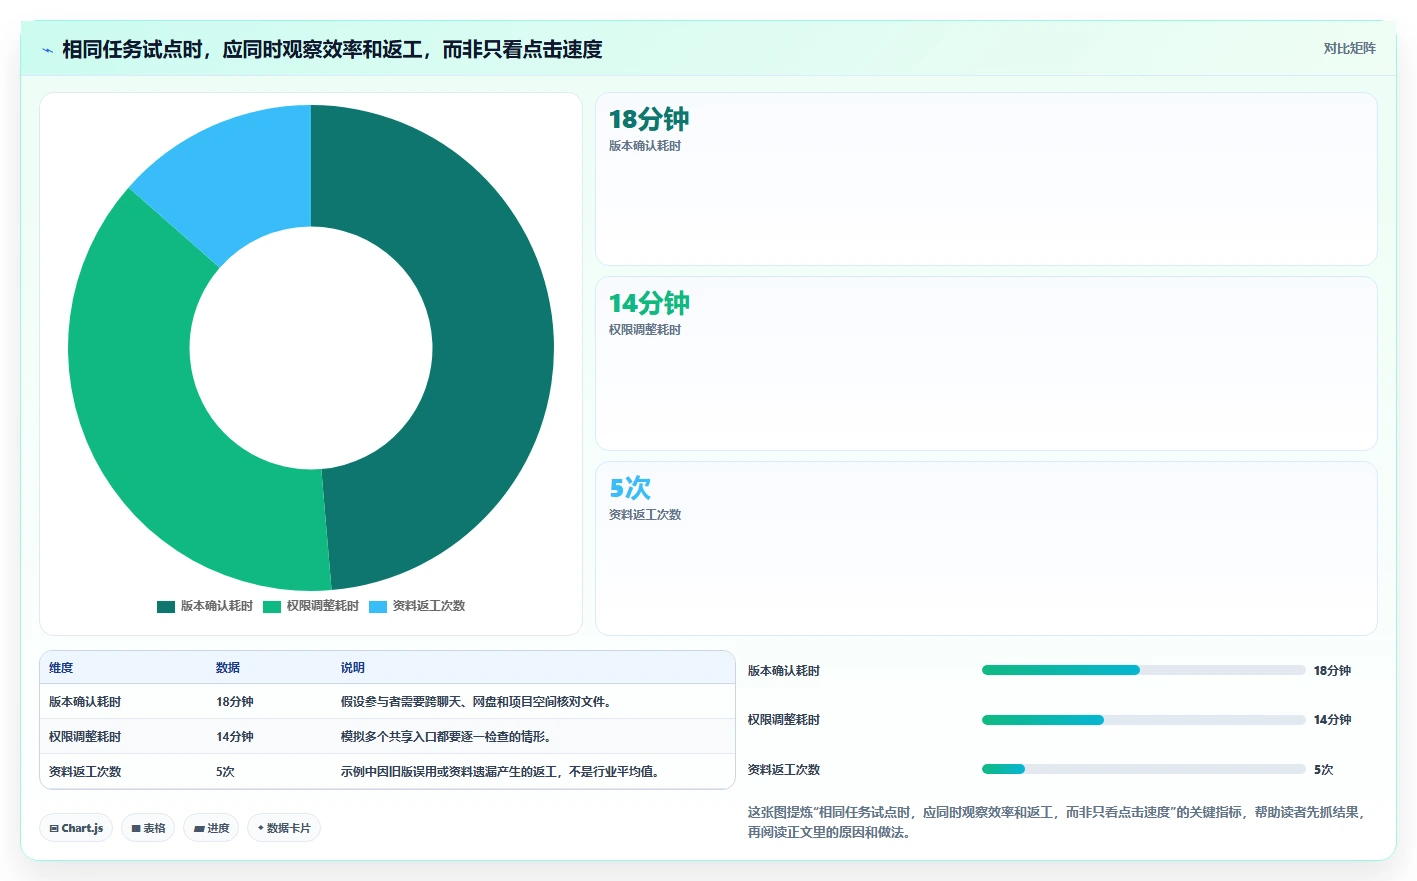The image size is (1417, 881).
Task: Click the 说明 column header
Action: coord(353,668)
